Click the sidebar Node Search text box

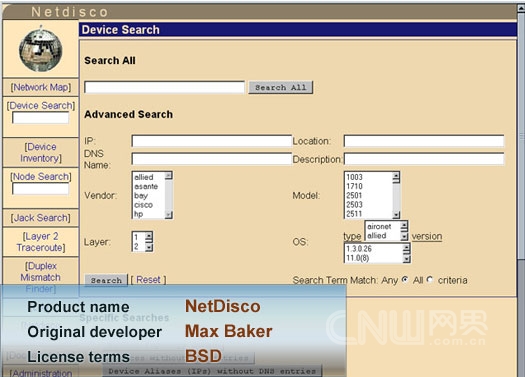[41, 188]
